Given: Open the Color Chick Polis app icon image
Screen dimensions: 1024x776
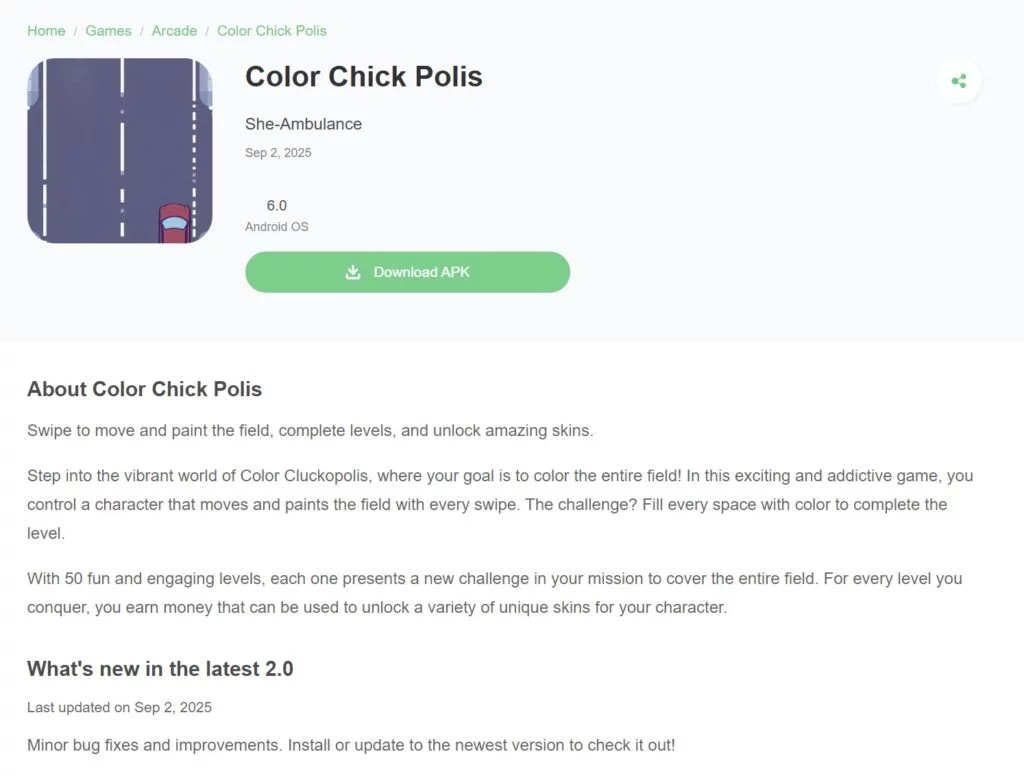Looking at the screenshot, I should (x=120, y=150).
